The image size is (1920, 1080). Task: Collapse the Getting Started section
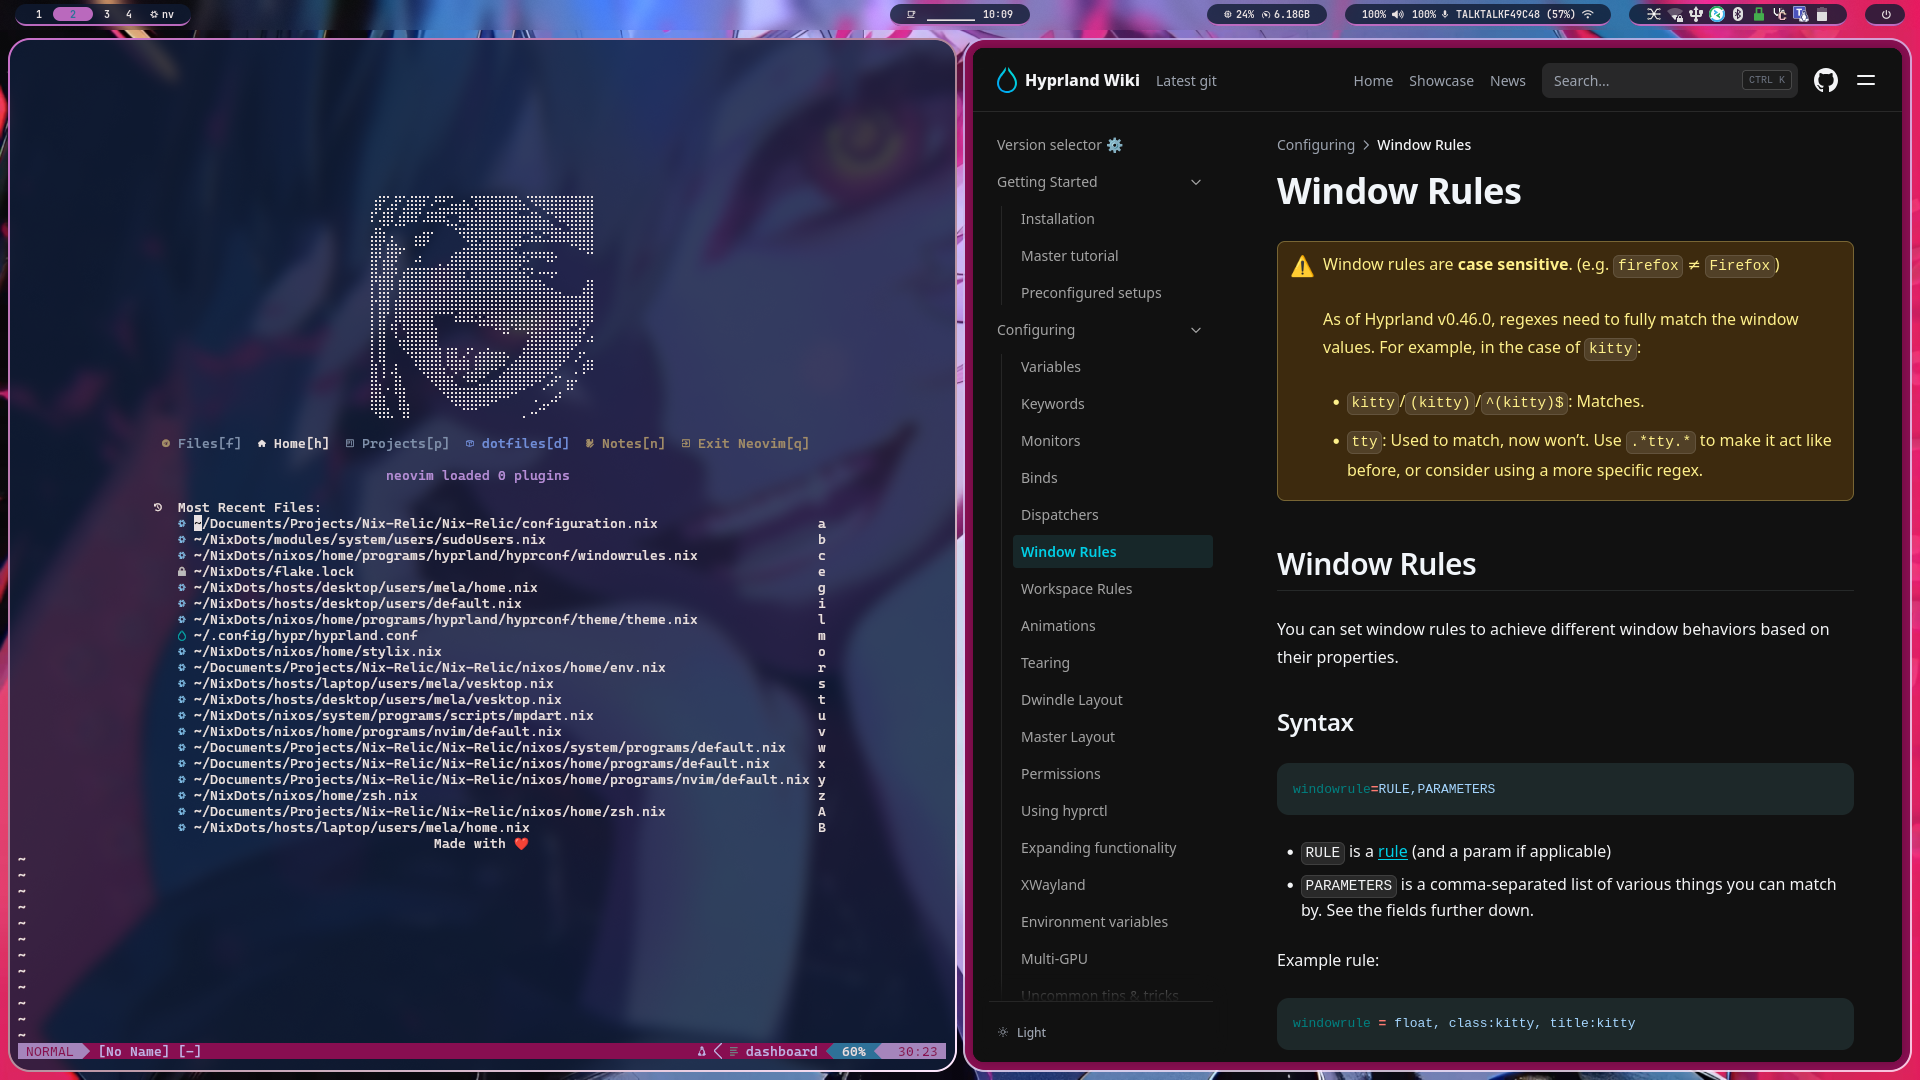pos(1195,182)
